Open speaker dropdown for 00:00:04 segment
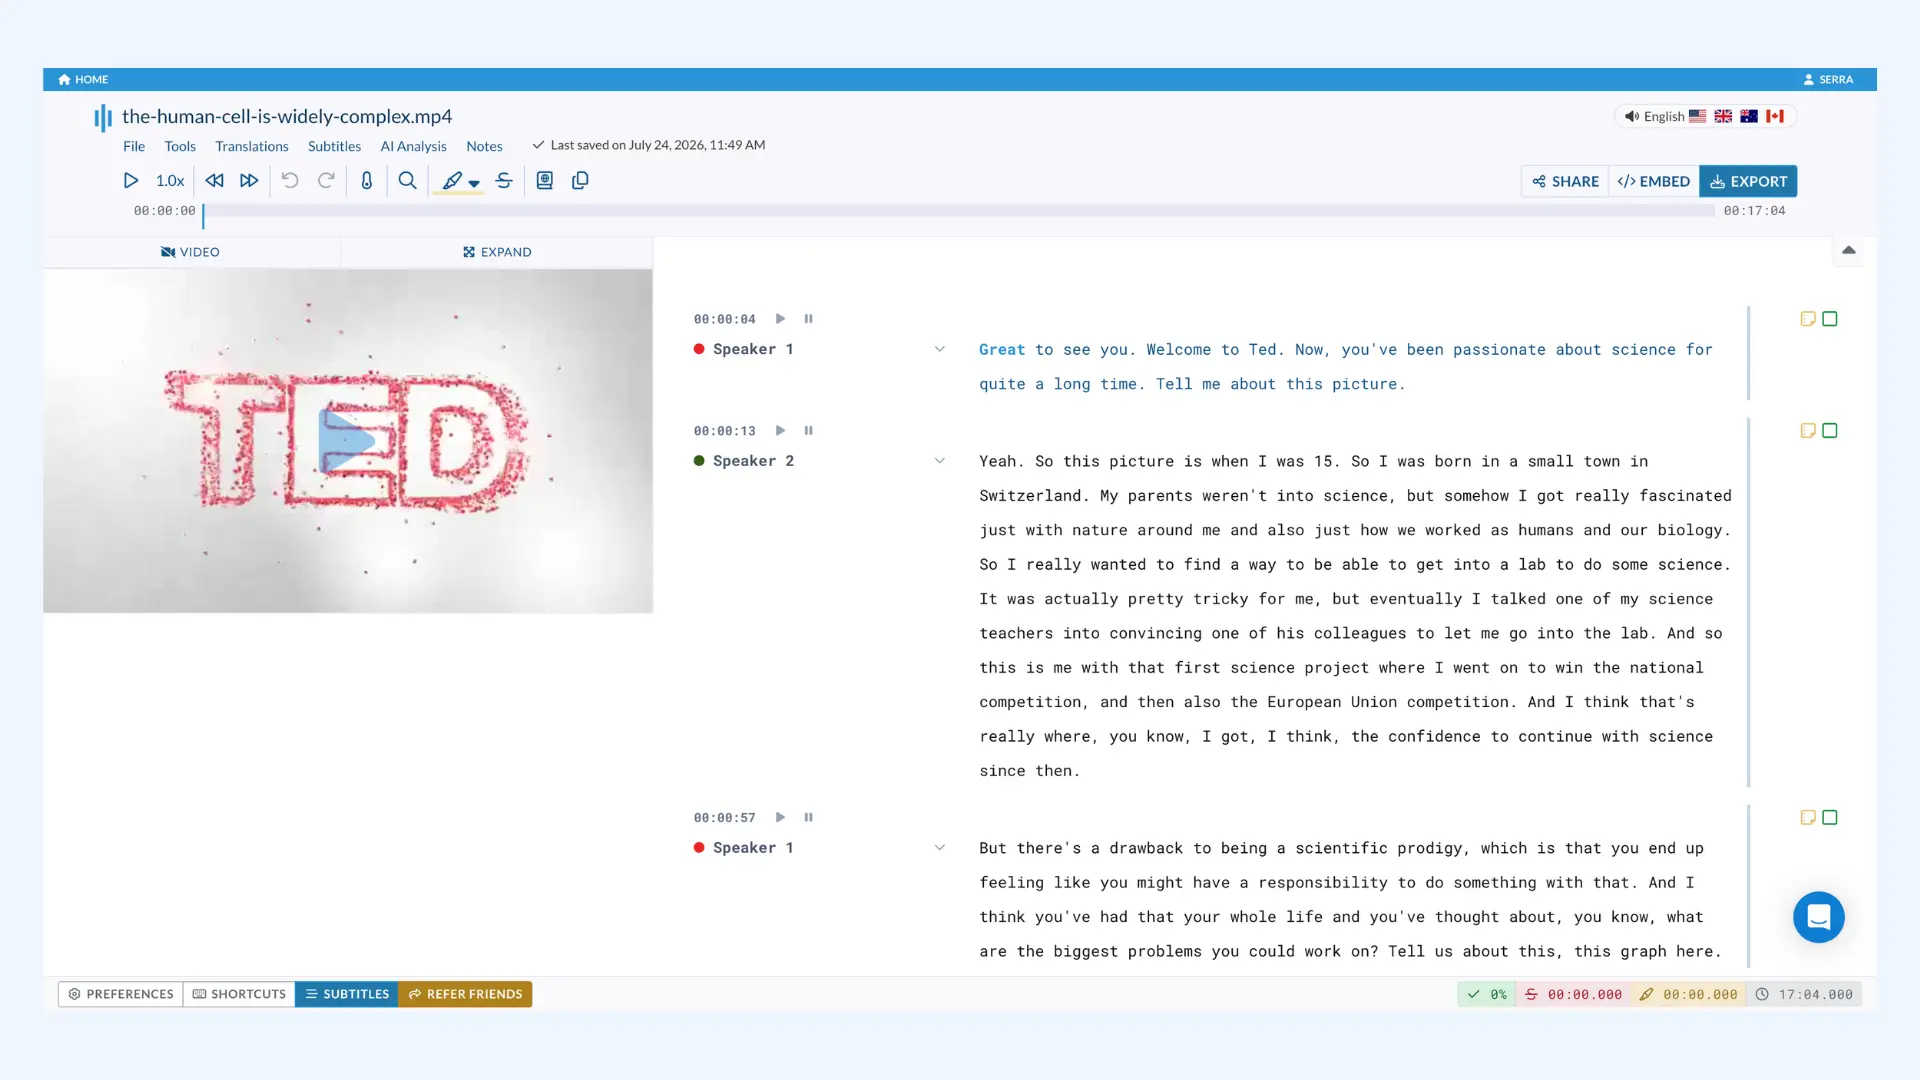This screenshot has height=1080, width=1920. [940, 349]
